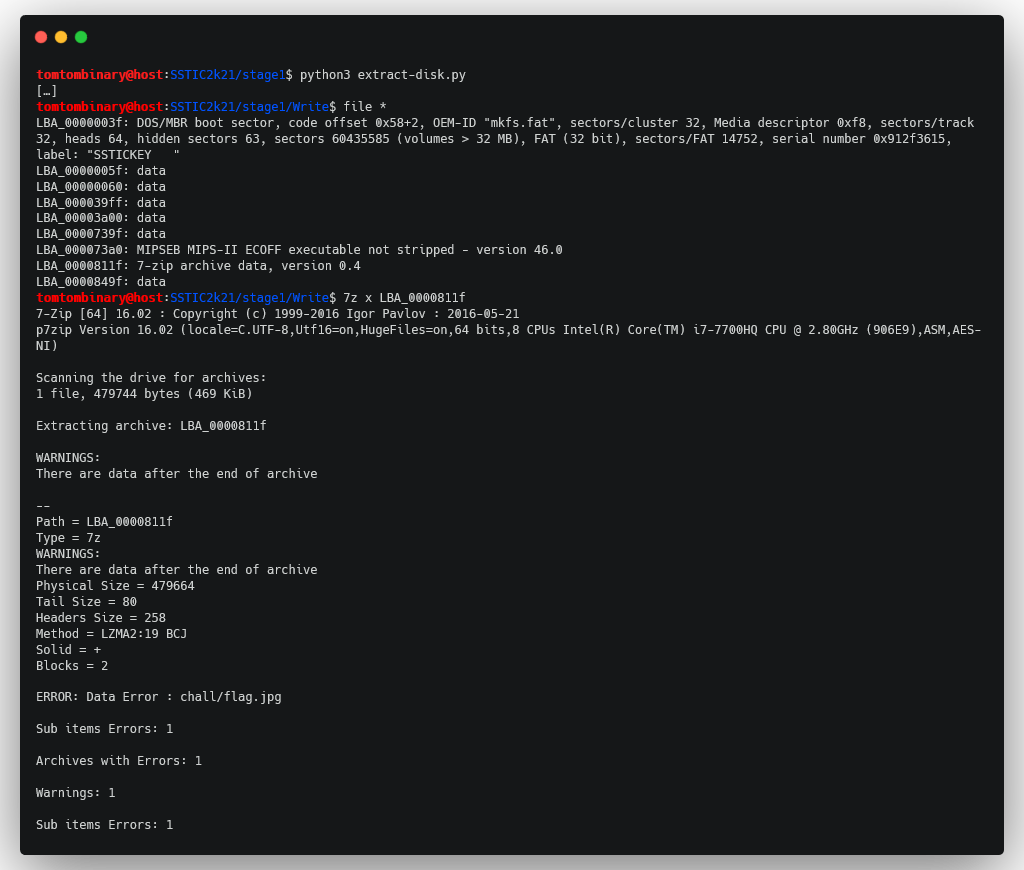
Task: Click the first tomtombinary@host prompt
Action: [x=99, y=75]
